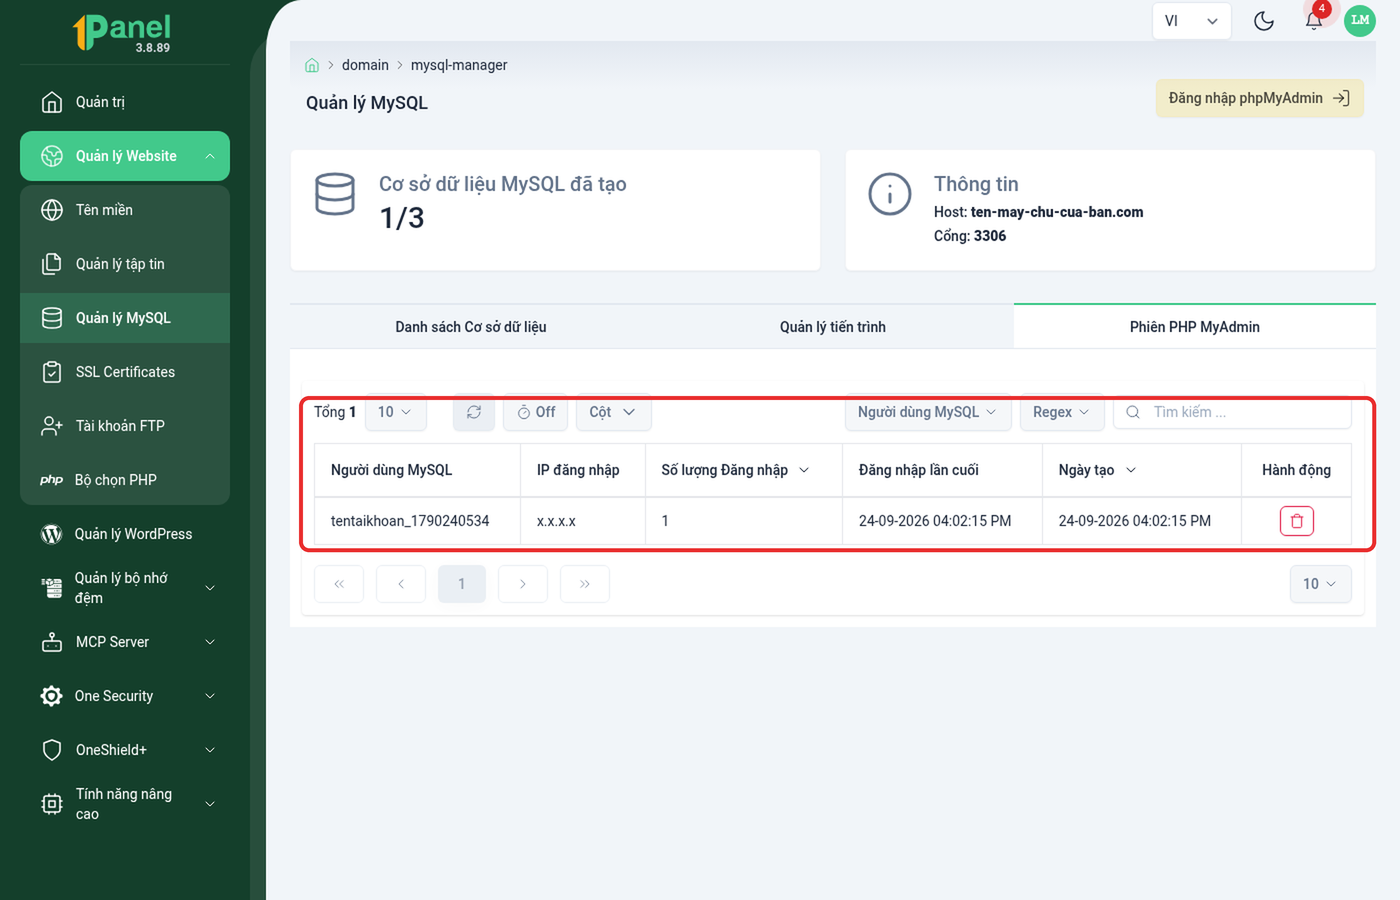The image size is (1400, 900).
Task: Click the 1Panel logo
Action: (122, 32)
